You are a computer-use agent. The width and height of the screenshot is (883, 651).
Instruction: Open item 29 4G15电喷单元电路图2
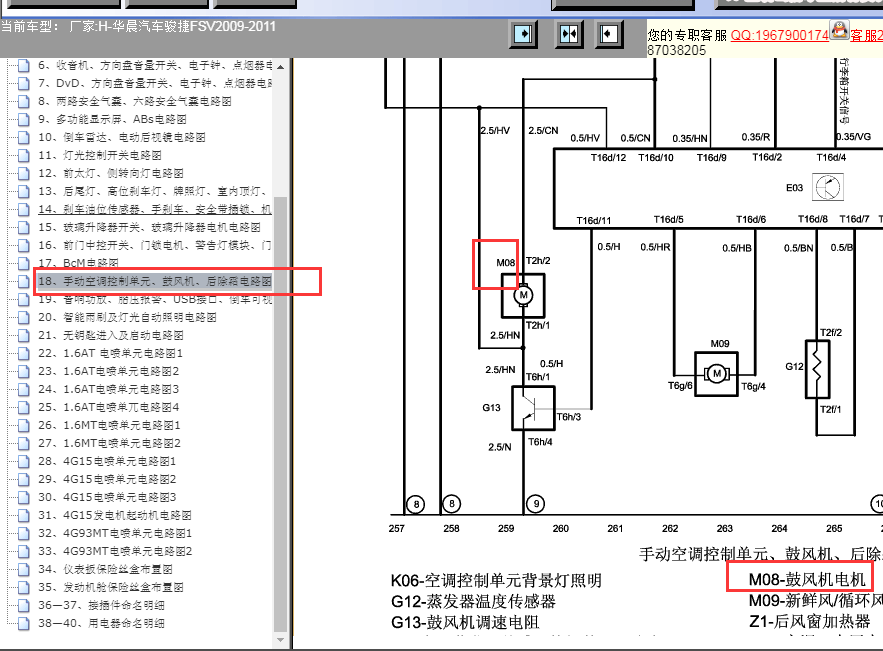coord(107,480)
